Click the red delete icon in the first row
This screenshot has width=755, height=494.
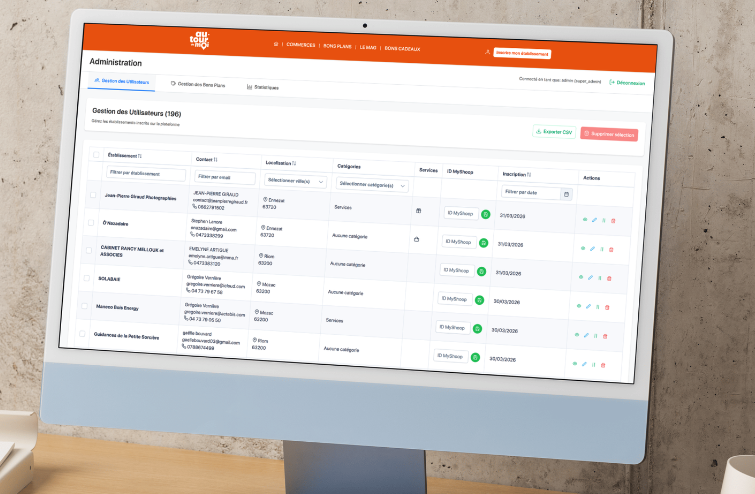click(x=613, y=221)
